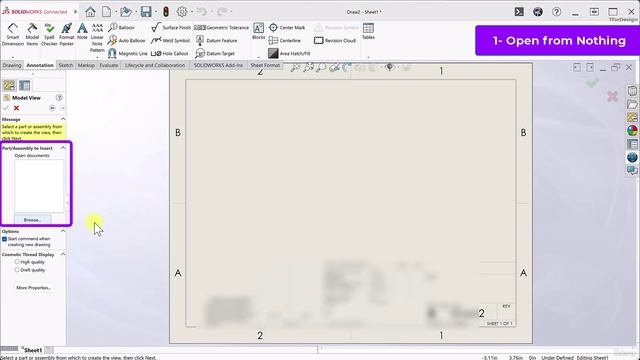Insert a Center Mark
The image size is (640, 360).
tap(287, 27)
